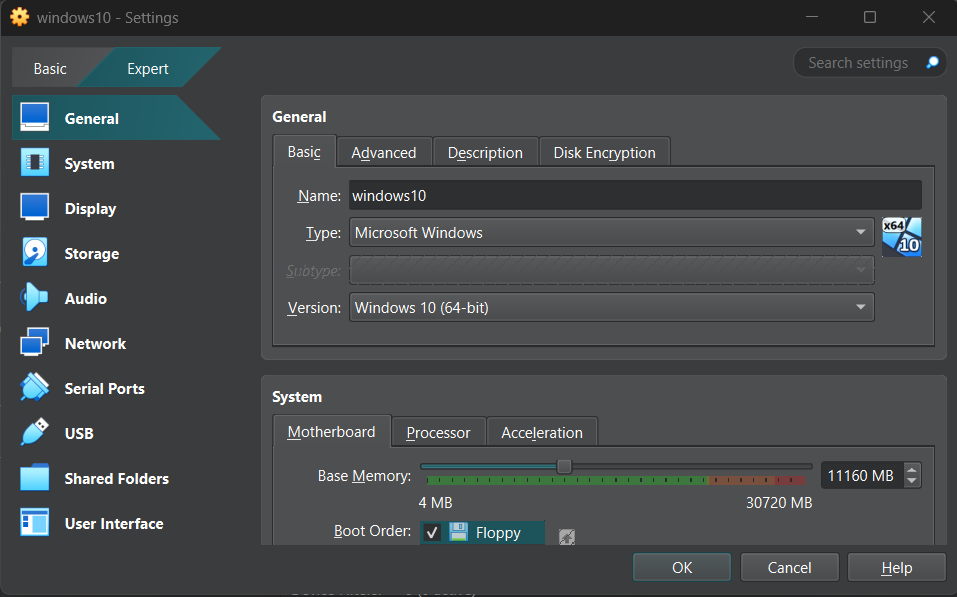Click the Shared Folders folder icon
This screenshot has width=957, height=597.
tap(34, 478)
